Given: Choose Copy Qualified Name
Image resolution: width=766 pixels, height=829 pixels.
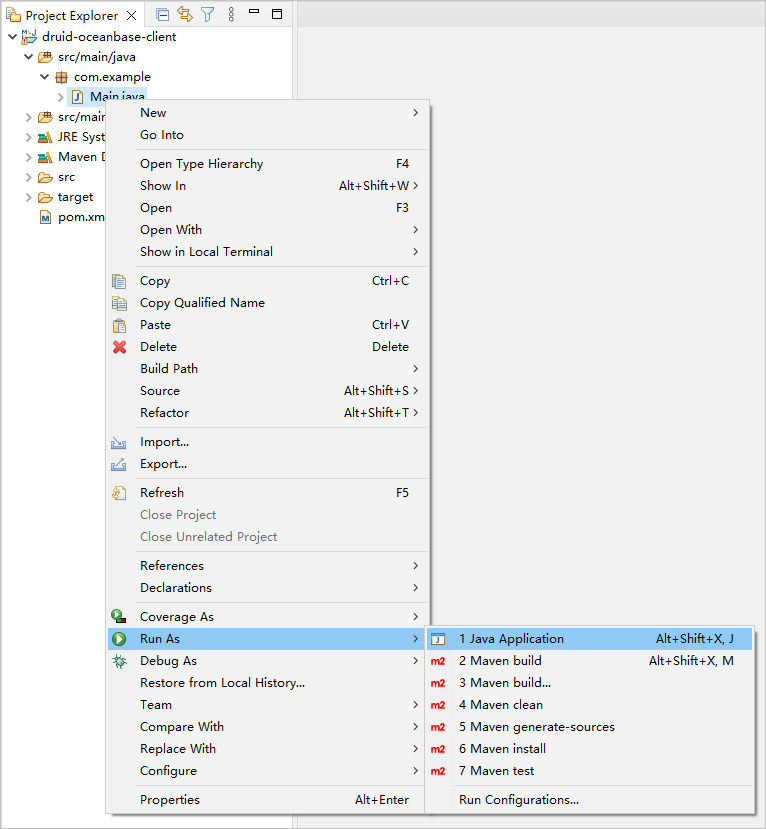Looking at the screenshot, I should point(202,303).
